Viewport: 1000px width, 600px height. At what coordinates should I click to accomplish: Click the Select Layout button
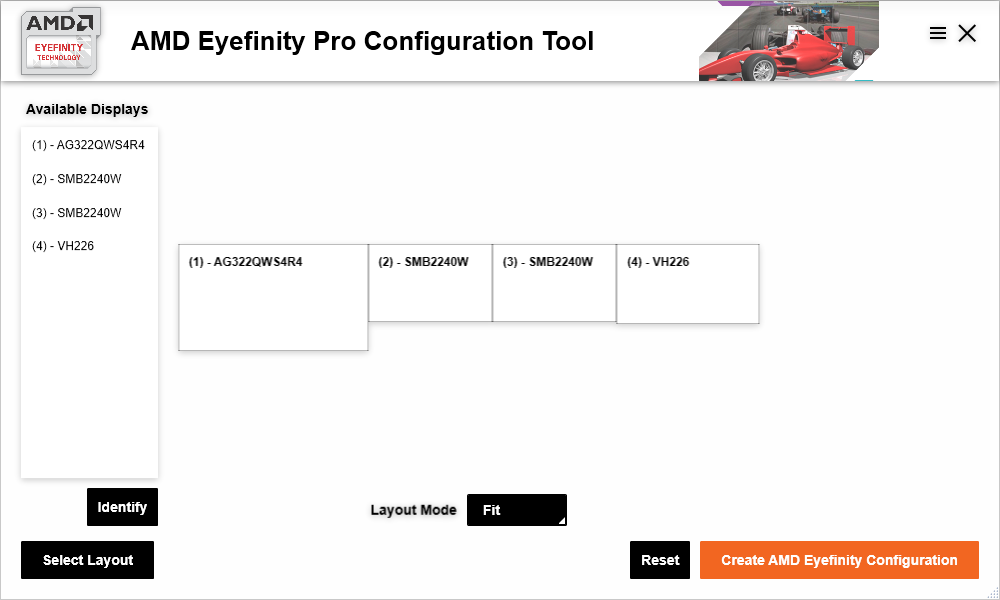(x=87, y=560)
